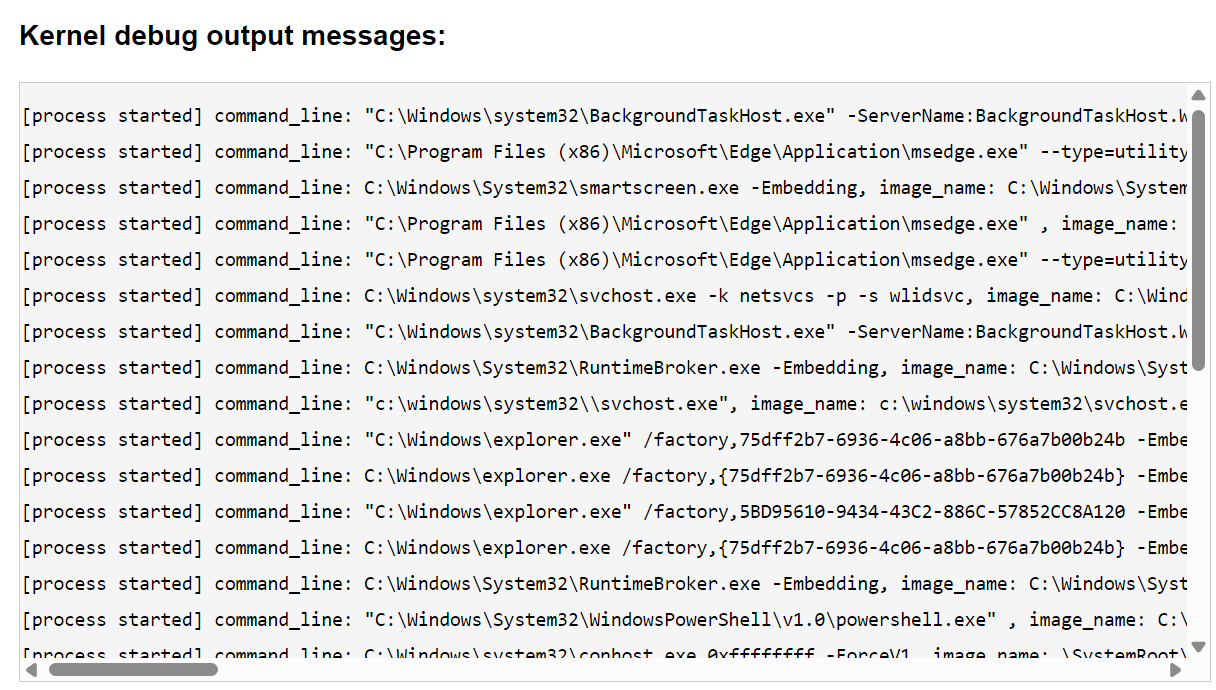Click the vertical scrollbar up arrow

(x=1198, y=96)
